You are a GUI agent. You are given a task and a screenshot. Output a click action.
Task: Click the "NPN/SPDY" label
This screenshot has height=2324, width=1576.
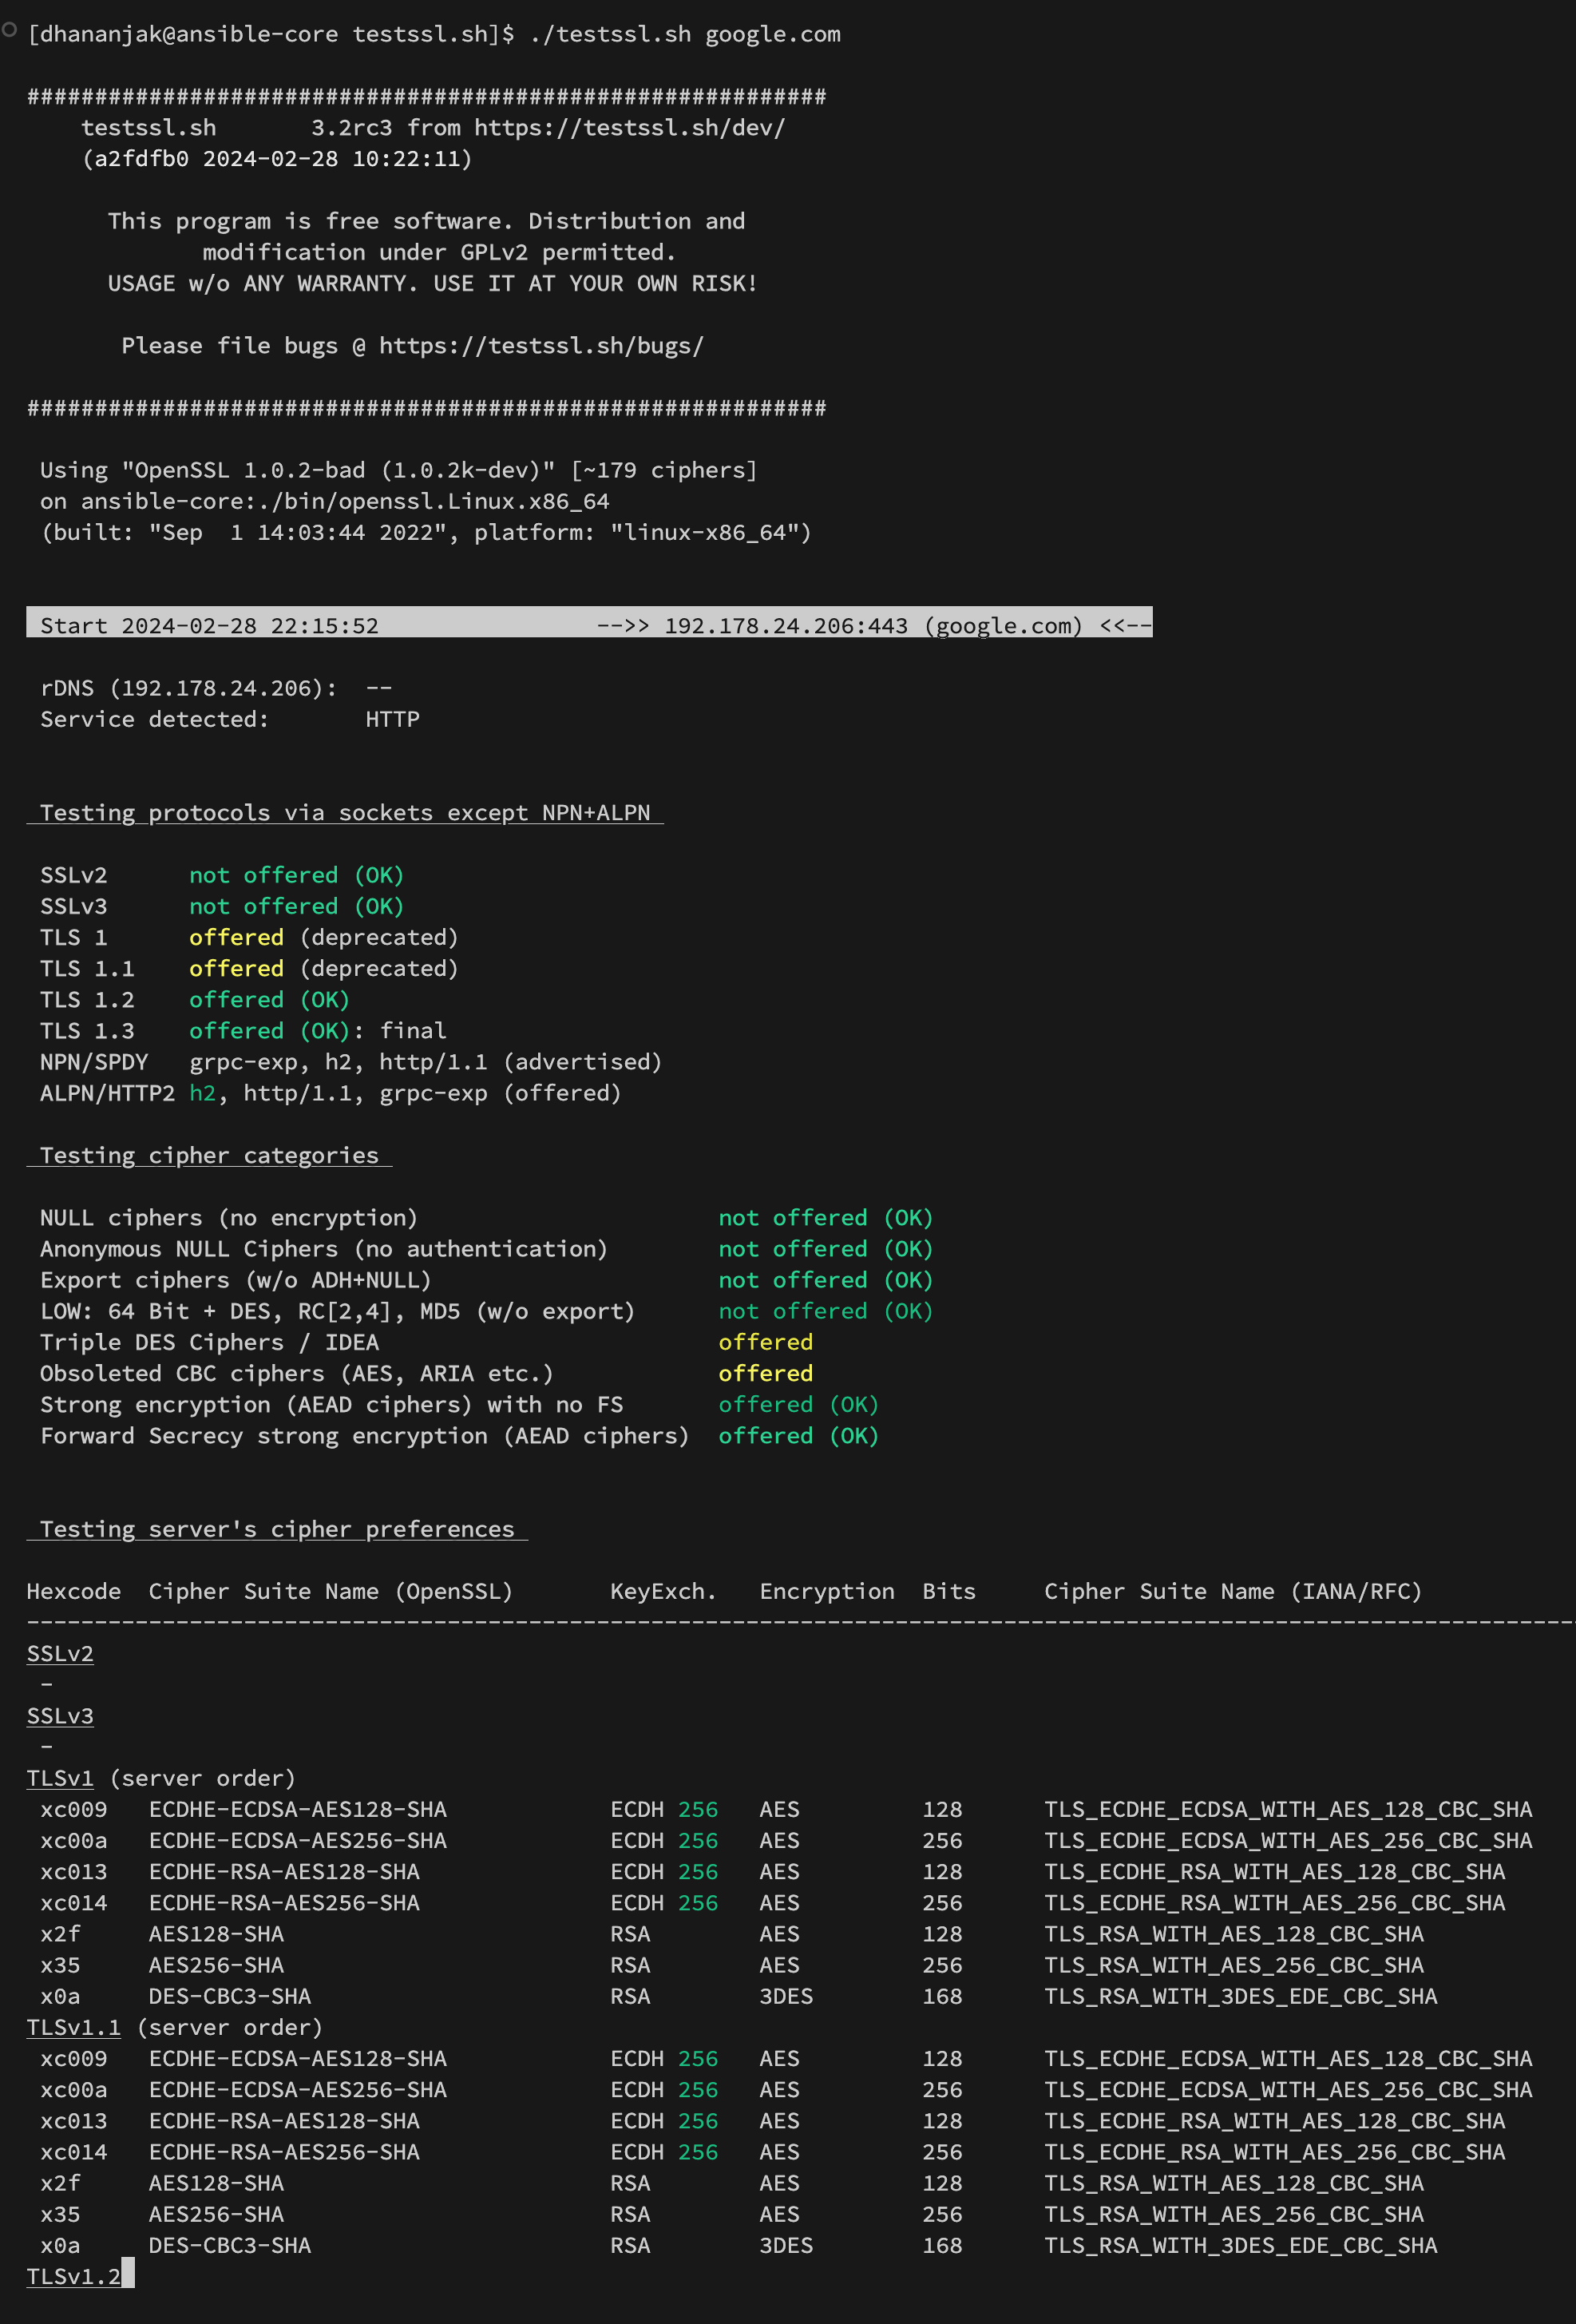pos(94,1062)
